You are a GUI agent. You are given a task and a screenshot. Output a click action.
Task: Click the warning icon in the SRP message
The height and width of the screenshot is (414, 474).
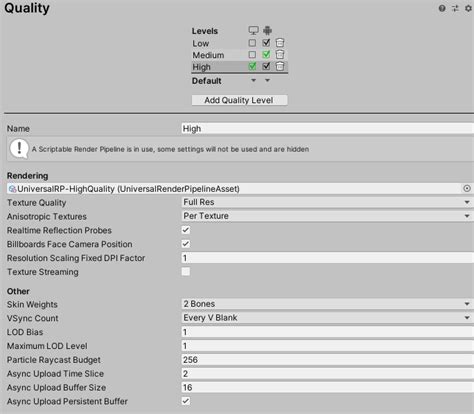(19, 149)
